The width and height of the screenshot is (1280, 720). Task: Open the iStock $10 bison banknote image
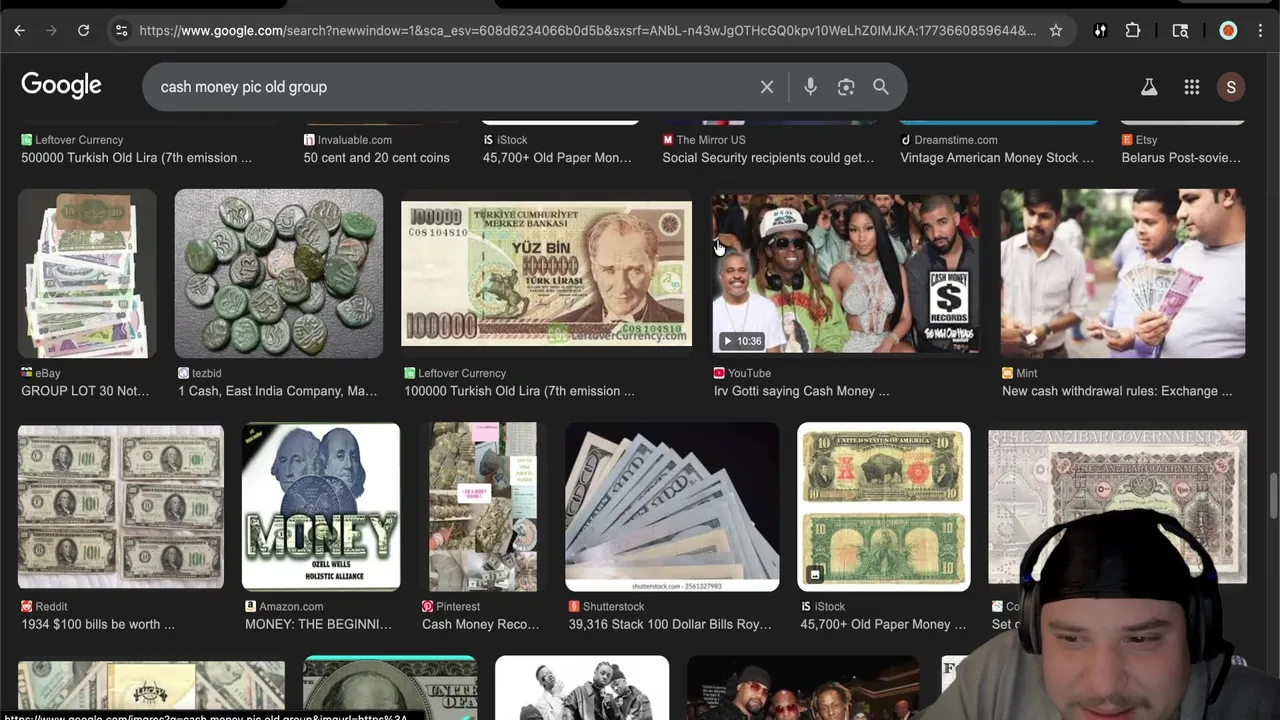click(x=884, y=507)
